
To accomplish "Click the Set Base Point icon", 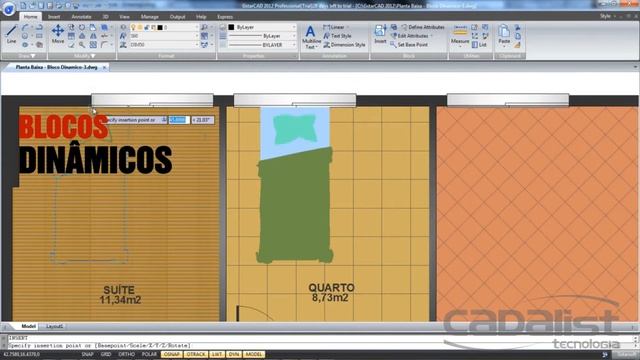I will 393,45.
